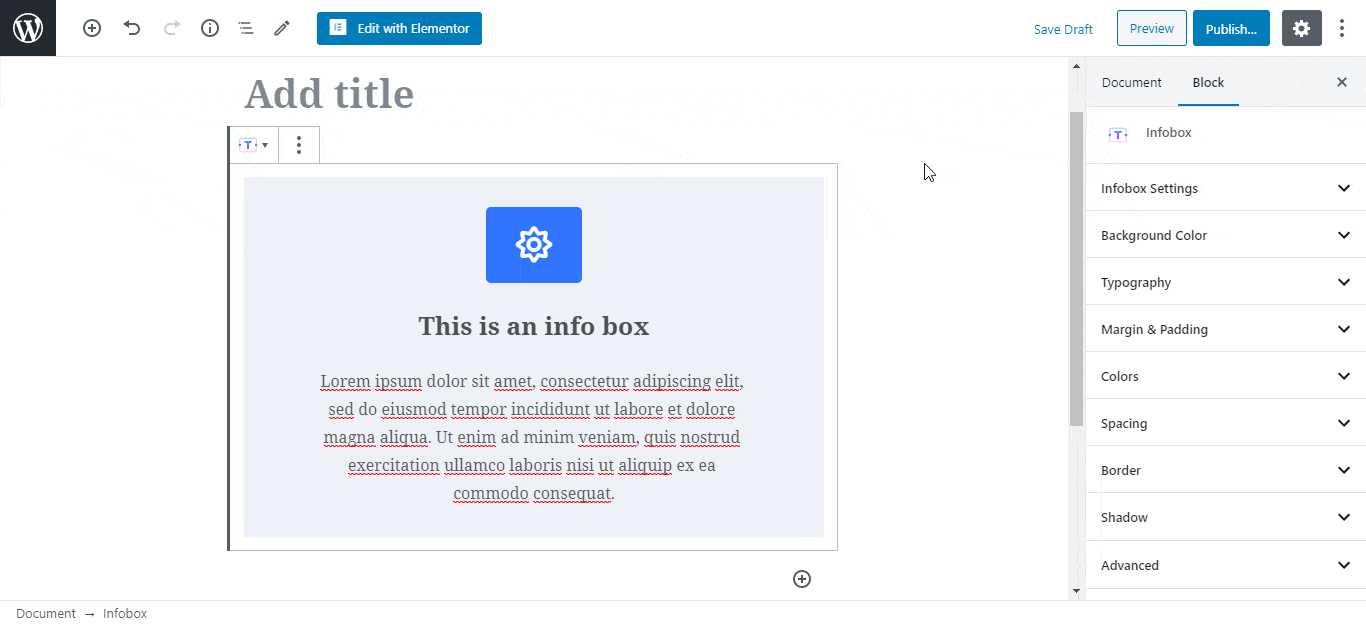Open the content structure info icon

pyautogui.click(x=209, y=28)
